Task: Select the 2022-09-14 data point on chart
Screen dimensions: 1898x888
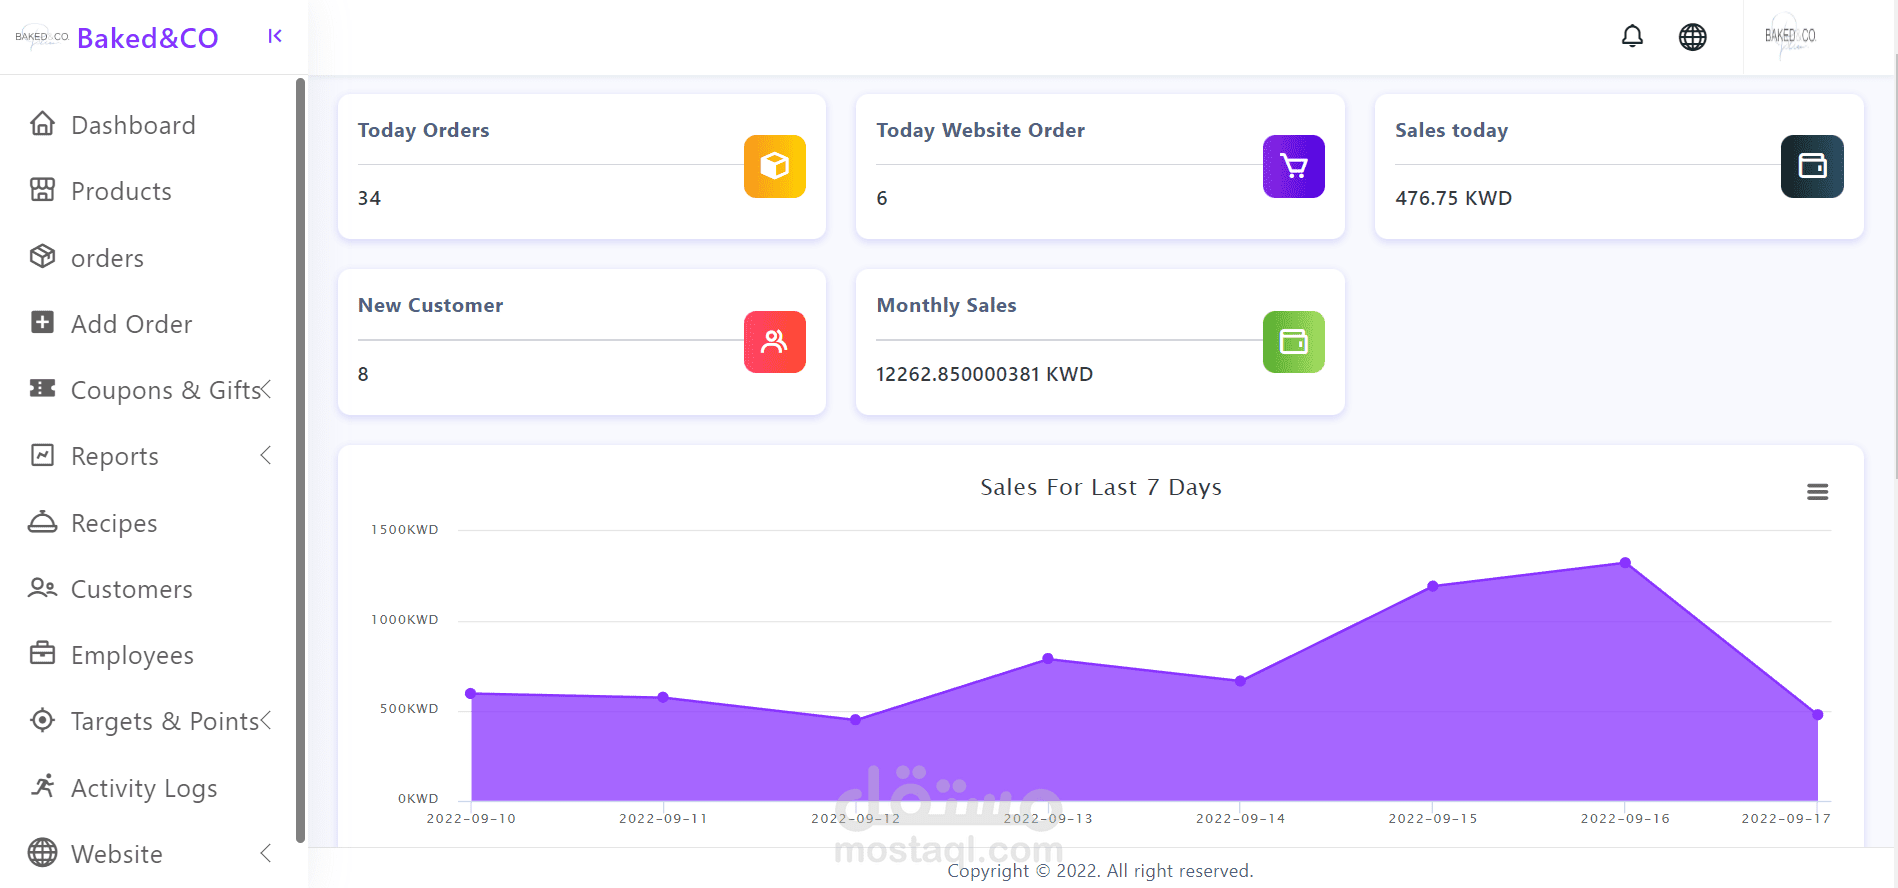Action: (1240, 681)
